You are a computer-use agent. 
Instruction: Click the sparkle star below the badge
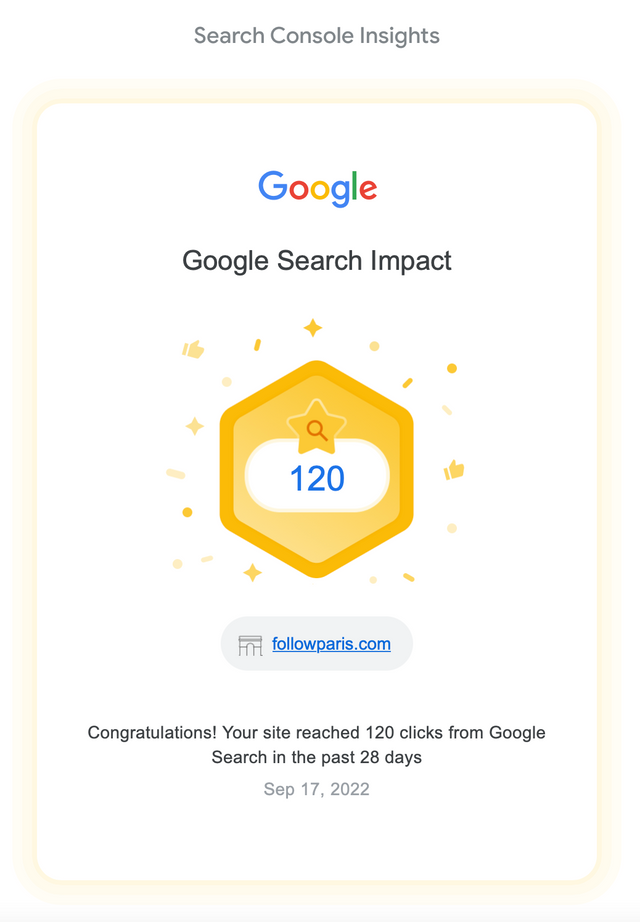coord(253,572)
